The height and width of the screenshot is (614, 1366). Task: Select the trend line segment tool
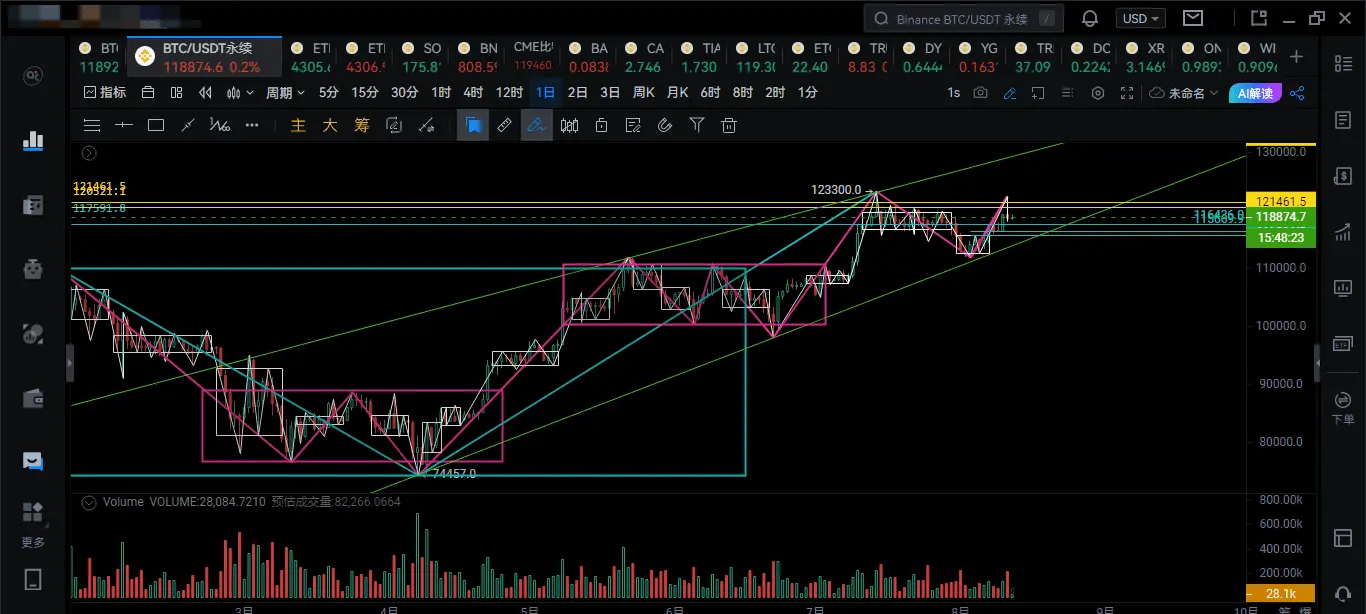187,125
